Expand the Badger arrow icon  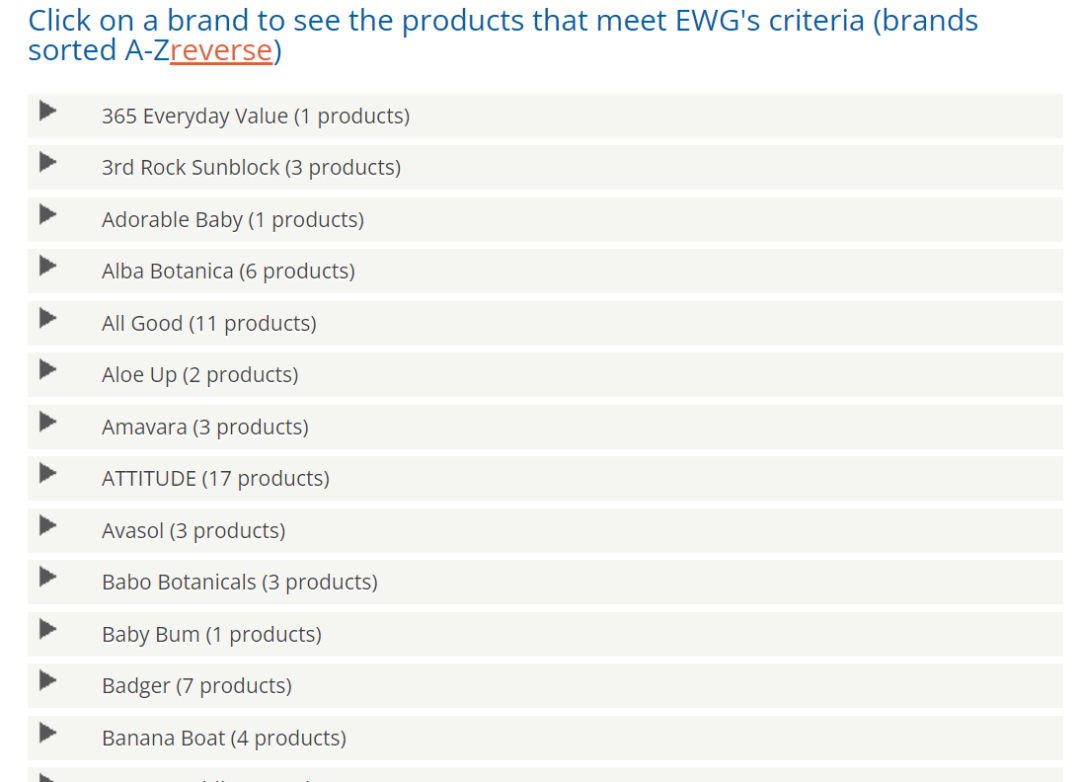(x=48, y=681)
